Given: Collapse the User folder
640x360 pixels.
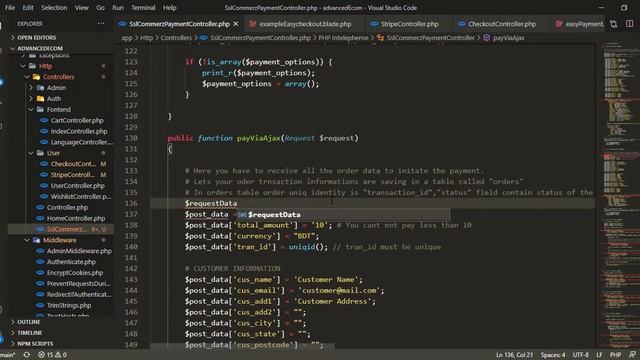Looking at the screenshot, I should coord(53,153).
